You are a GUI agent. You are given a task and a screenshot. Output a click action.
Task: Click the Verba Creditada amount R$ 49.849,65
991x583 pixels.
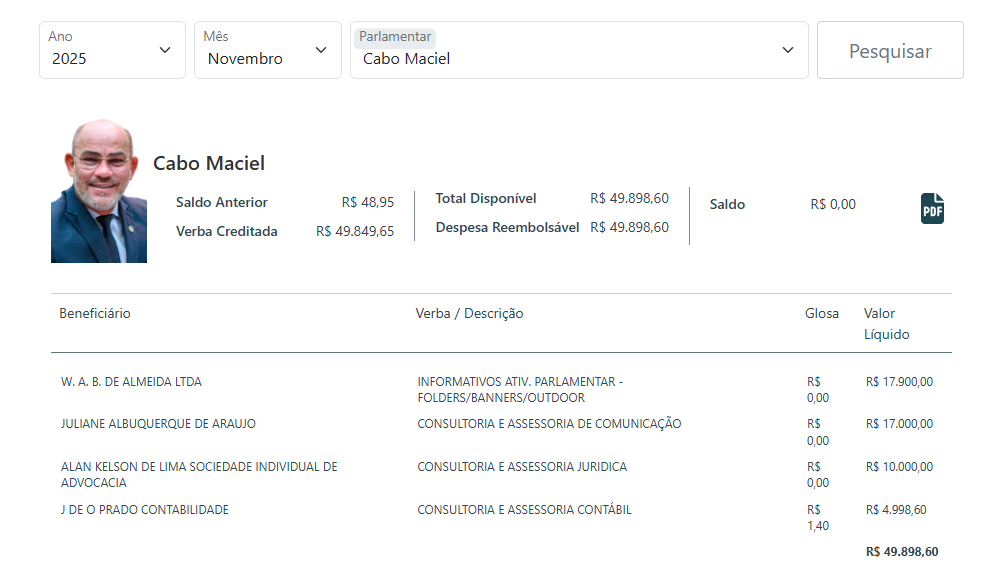(355, 231)
